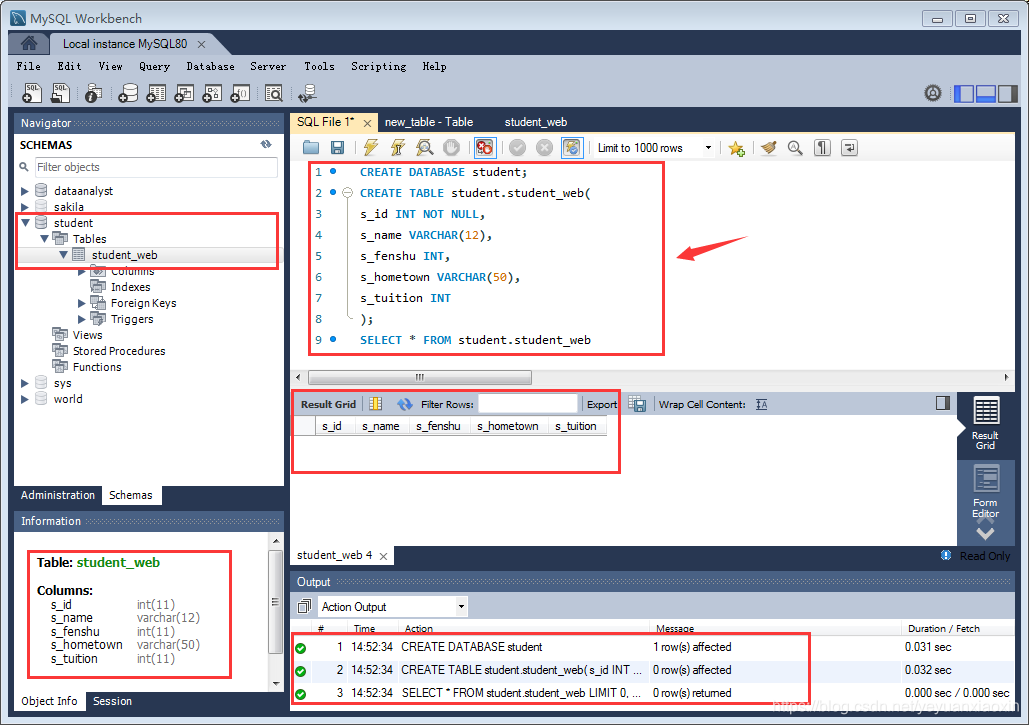Image resolution: width=1029 pixels, height=725 pixels.
Task: Expand the sys schema
Action: [x=25, y=383]
